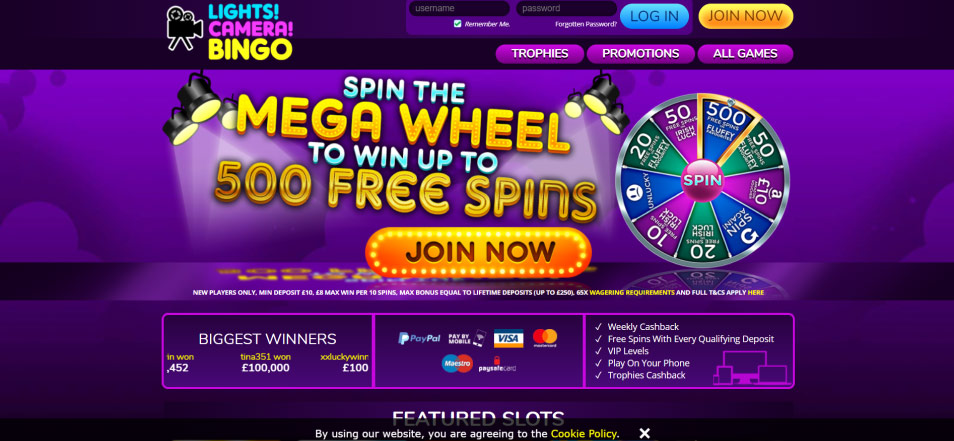Open the Forgotten Password link
The width and height of the screenshot is (954, 441).
pos(586,24)
